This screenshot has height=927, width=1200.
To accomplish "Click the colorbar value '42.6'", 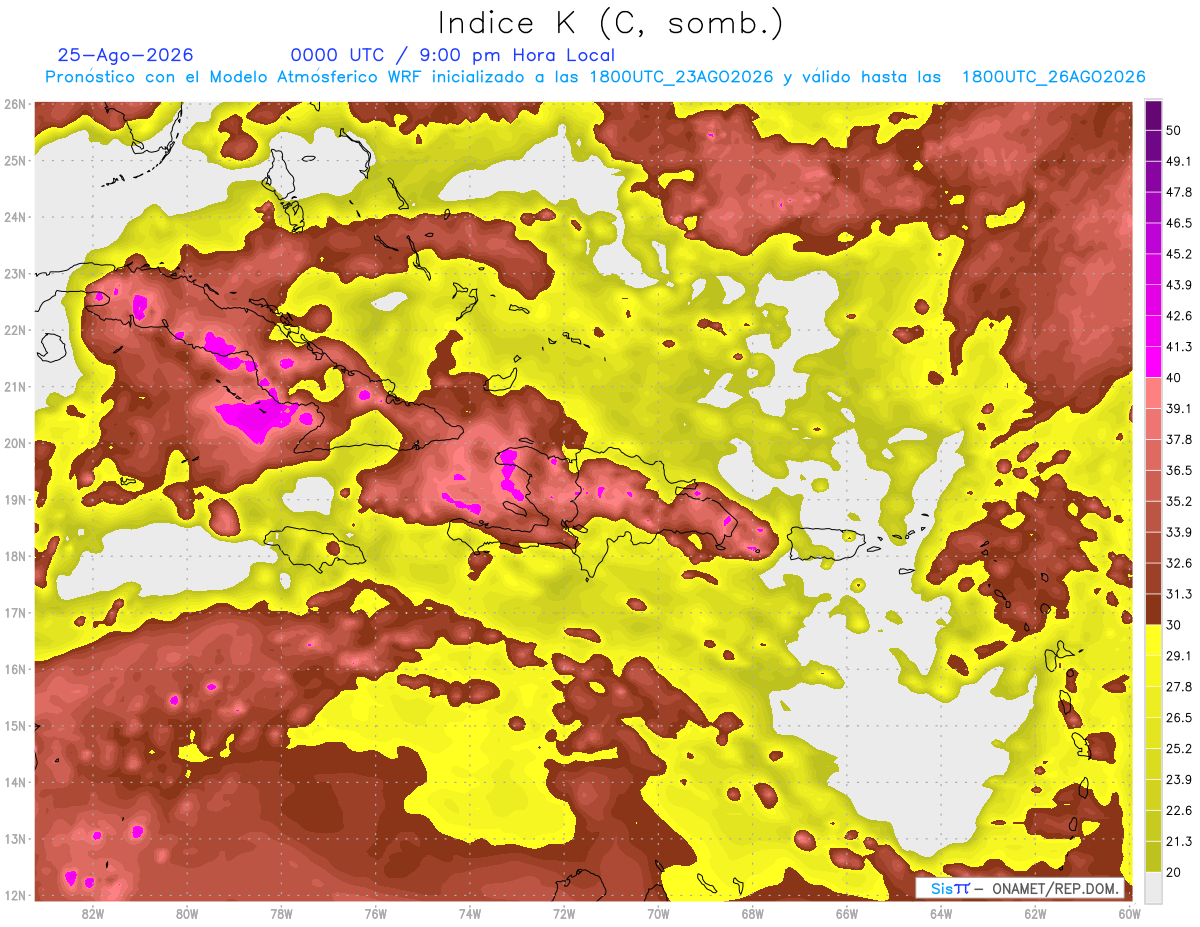I will [x=1179, y=316].
